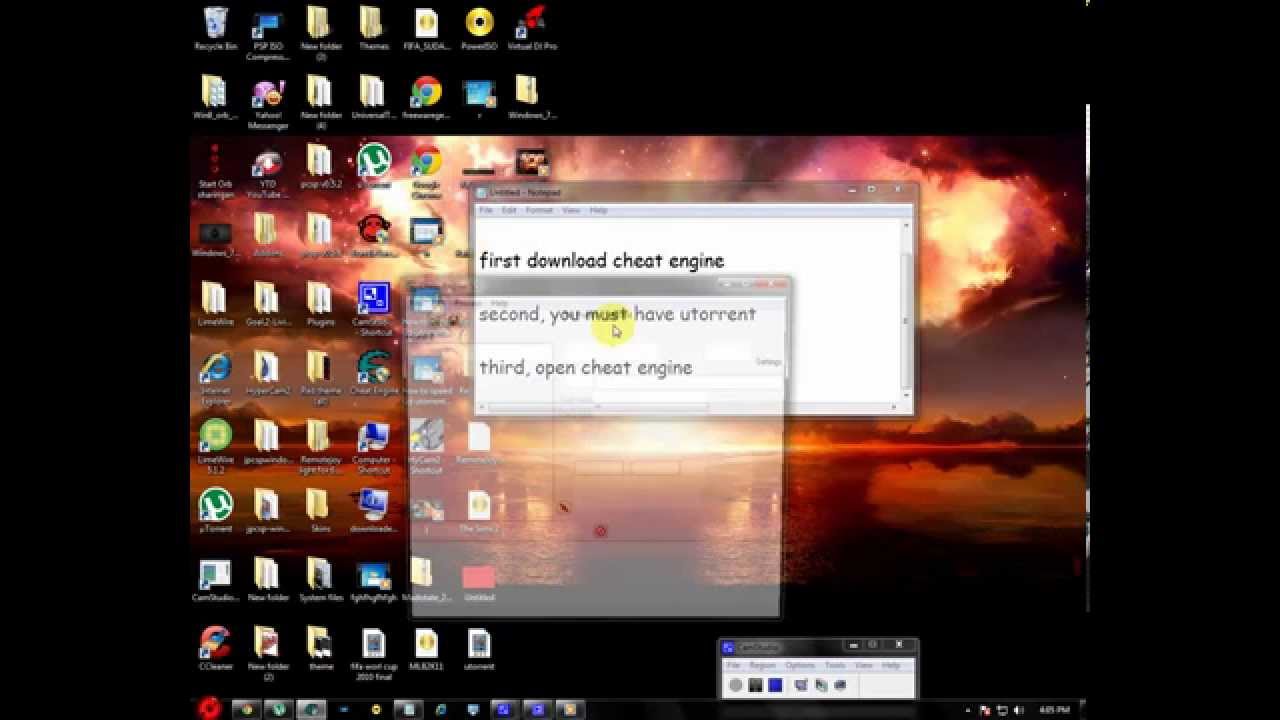Open the System files folder icon

tap(320, 579)
